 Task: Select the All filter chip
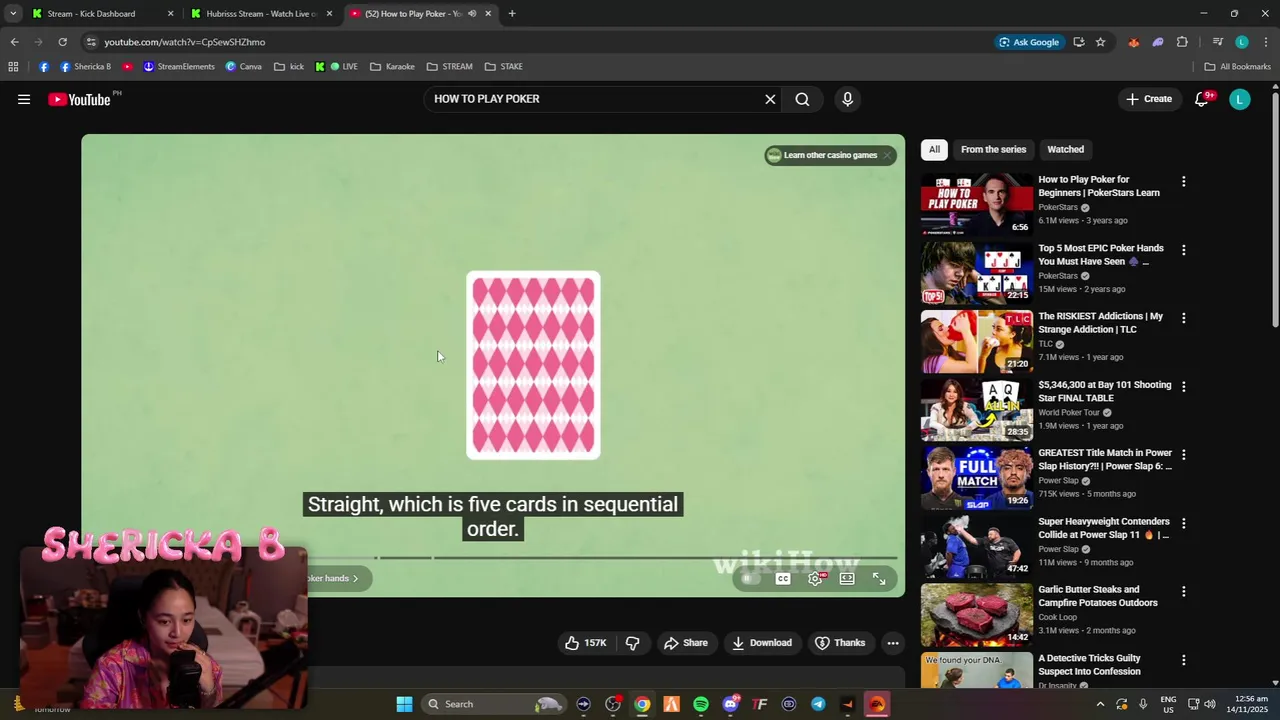(x=934, y=149)
